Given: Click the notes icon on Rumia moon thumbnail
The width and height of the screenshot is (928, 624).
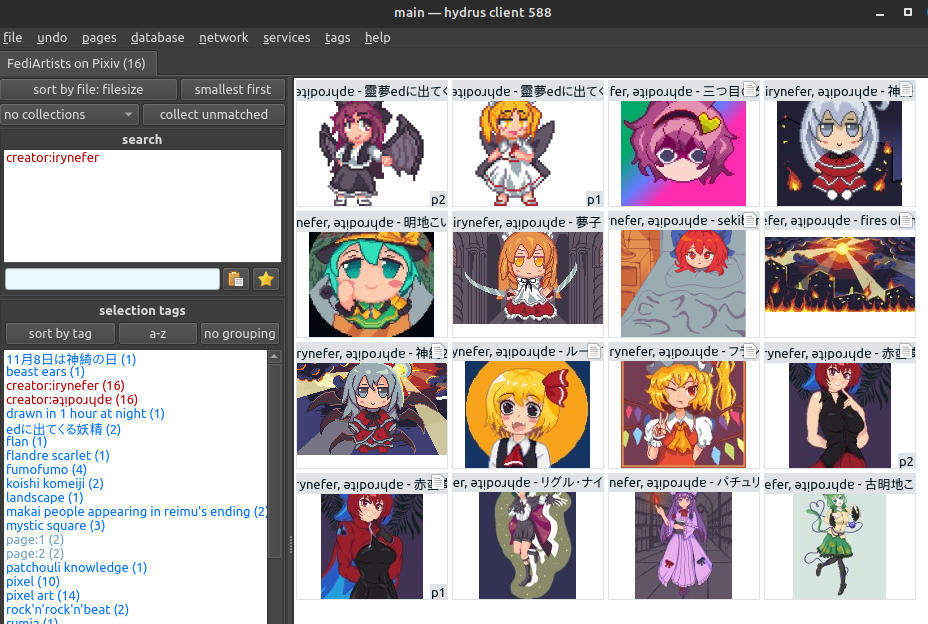Looking at the screenshot, I should pos(594,351).
